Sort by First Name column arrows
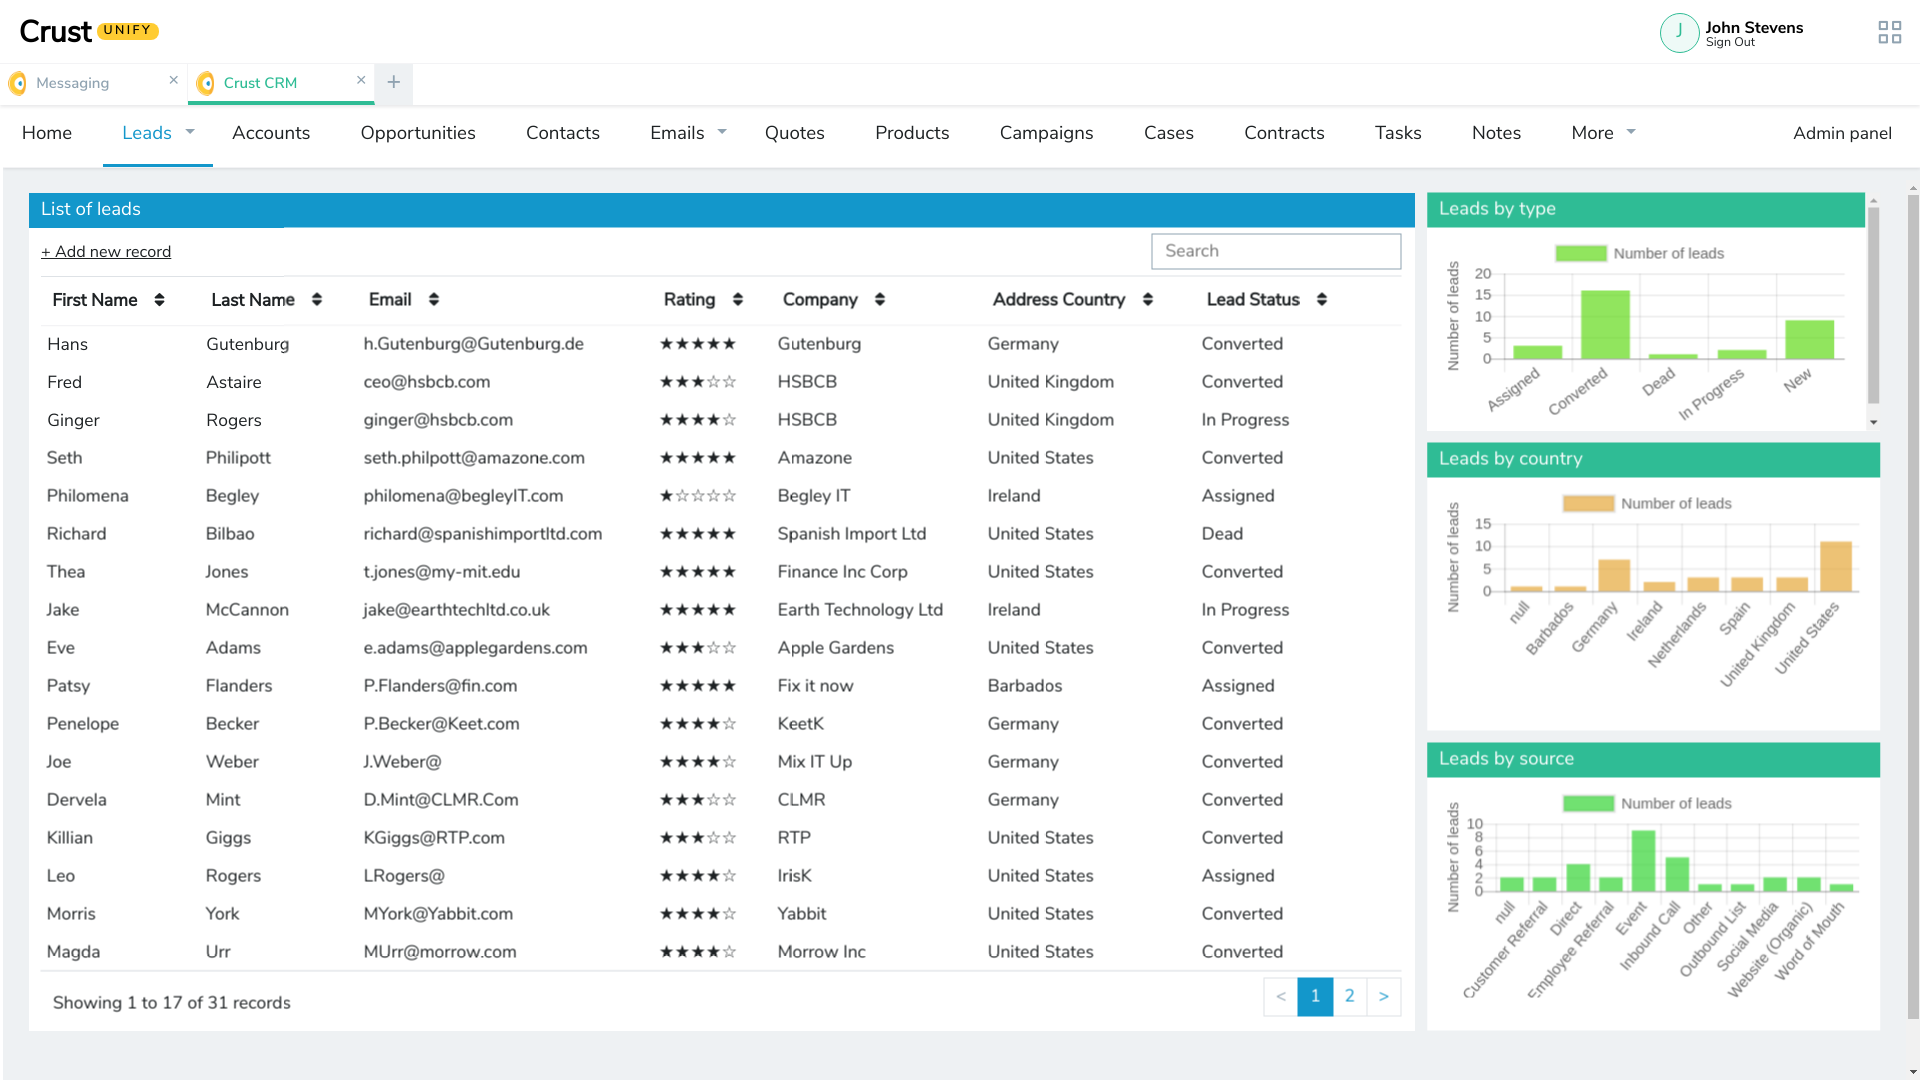 tap(159, 300)
